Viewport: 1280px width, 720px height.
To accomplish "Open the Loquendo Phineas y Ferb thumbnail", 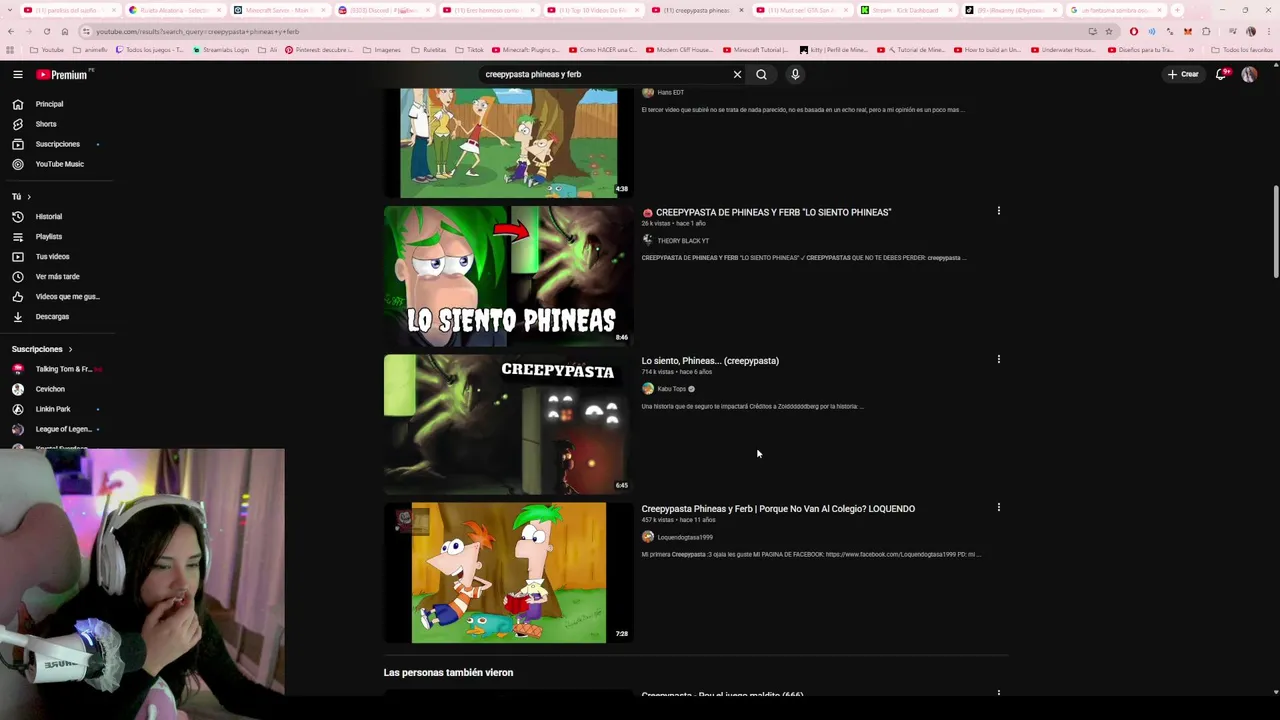I will point(508,572).
